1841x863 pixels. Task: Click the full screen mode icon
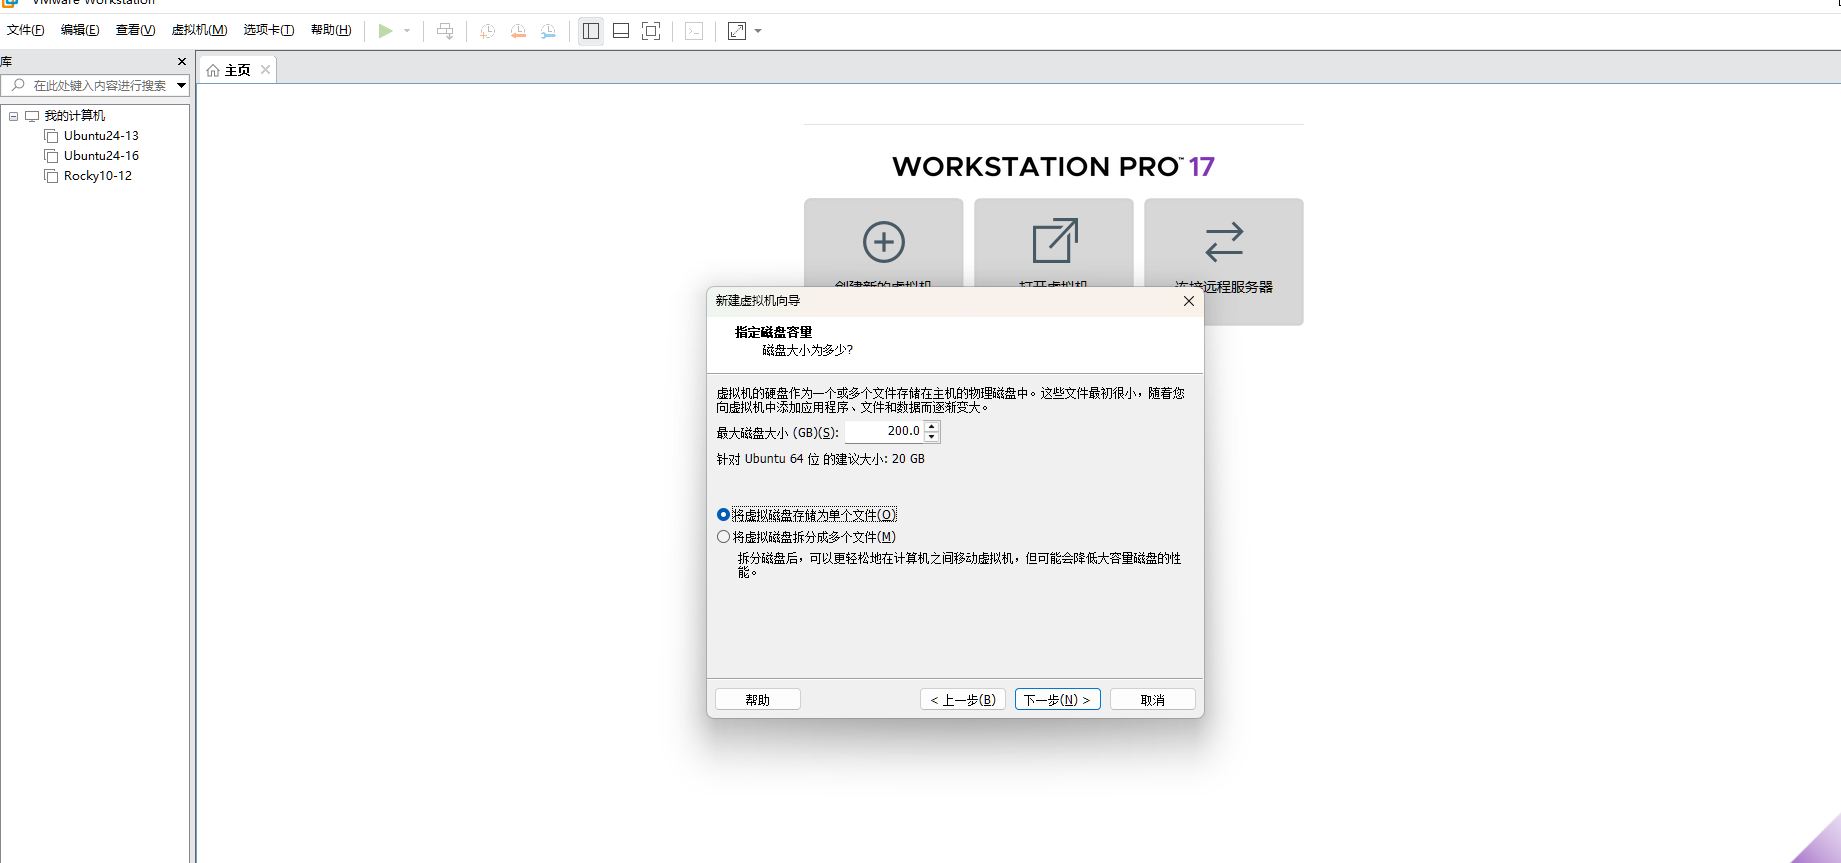[651, 31]
